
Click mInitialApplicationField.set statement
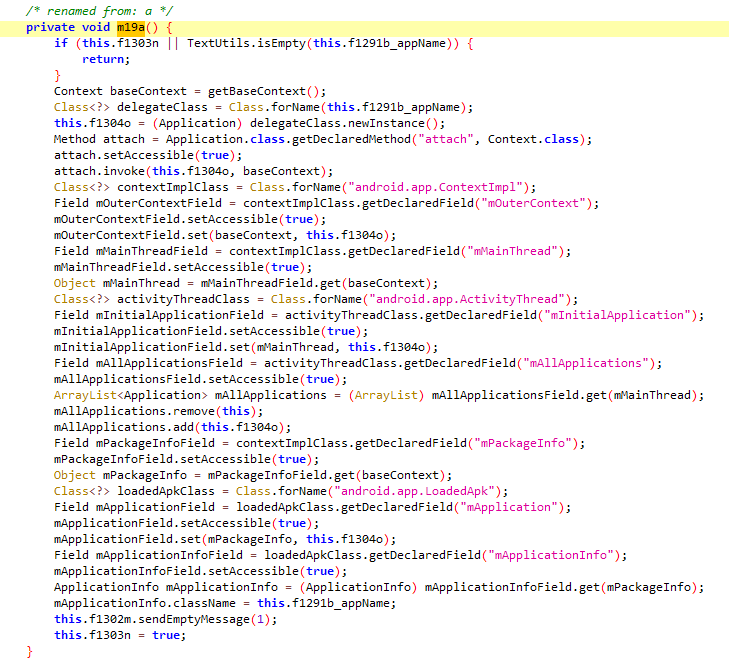coord(245,347)
